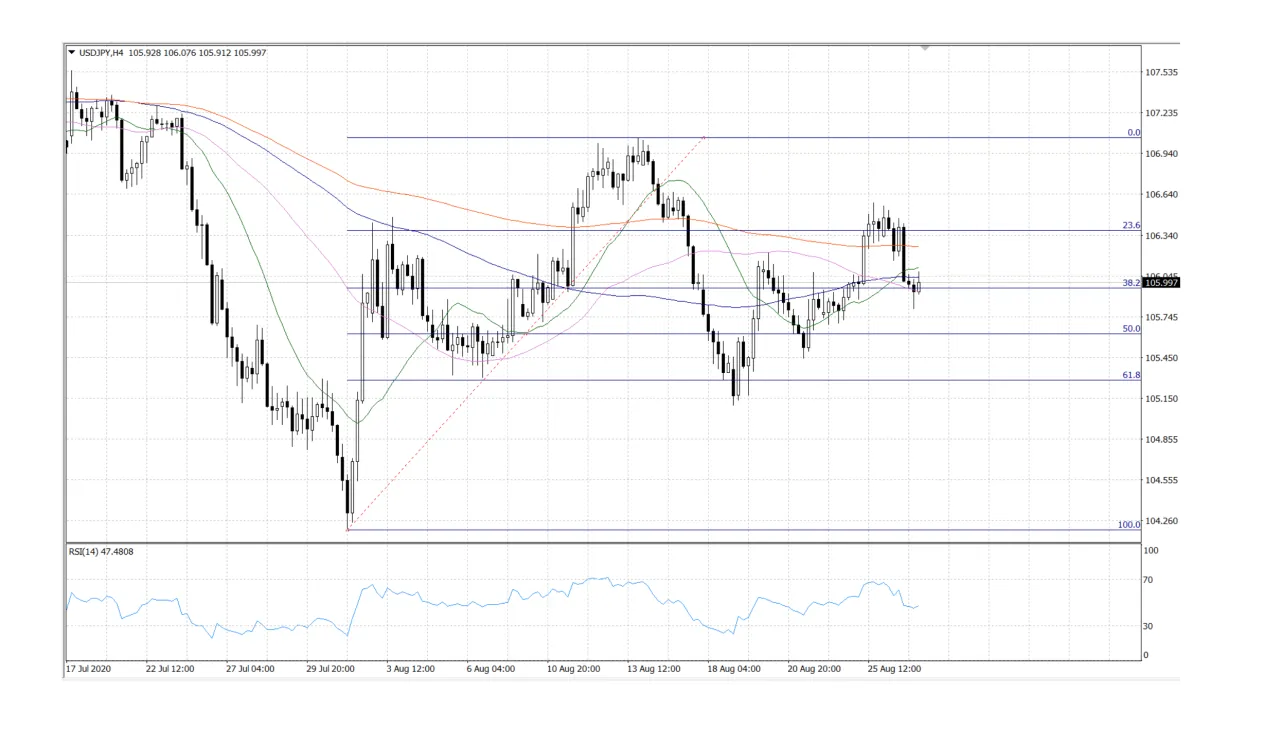
Task: Click the current price tag 105.997
Action: pos(1162,283)
